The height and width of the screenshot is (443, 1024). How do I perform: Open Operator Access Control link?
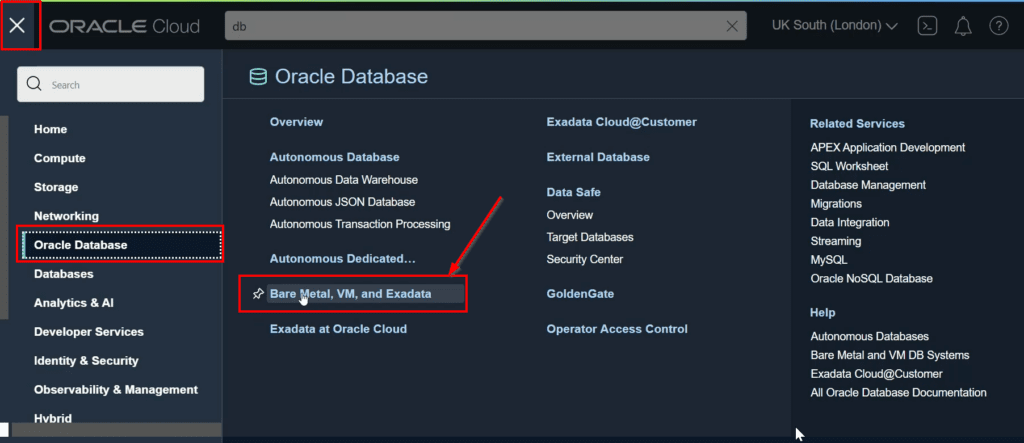coord(617,329)
